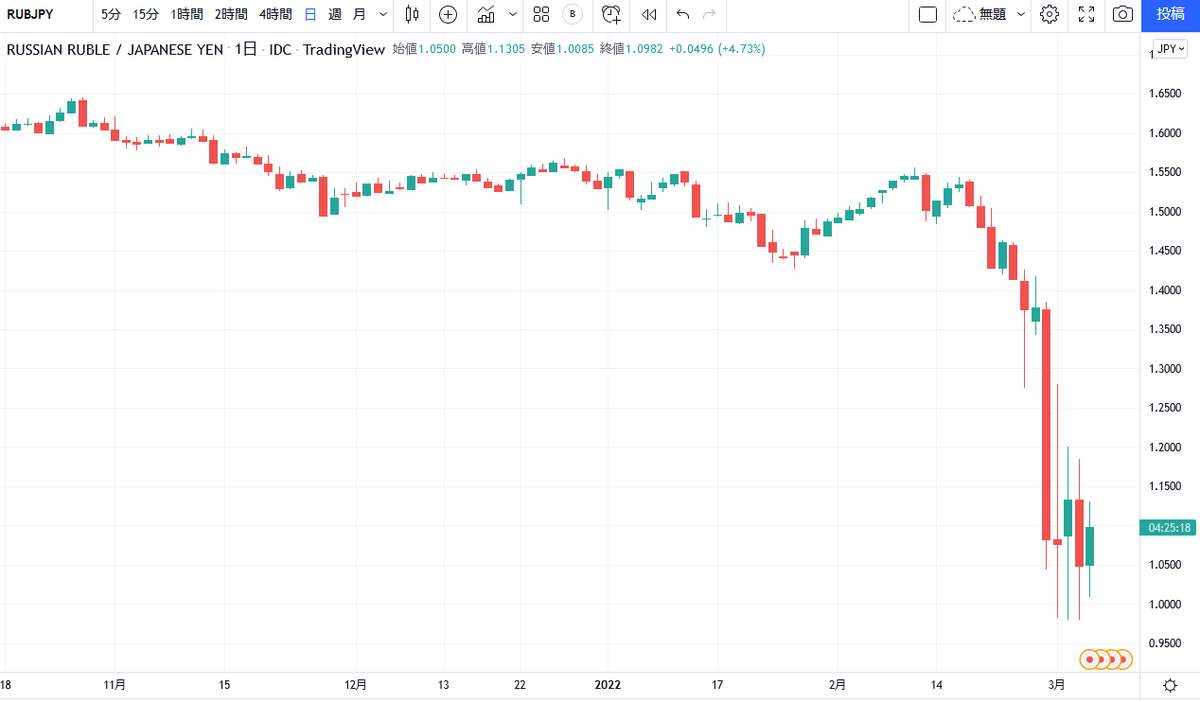Screen dimensions: 1200x702
Task: Open the indicators panel
Action: click(487, 14)
